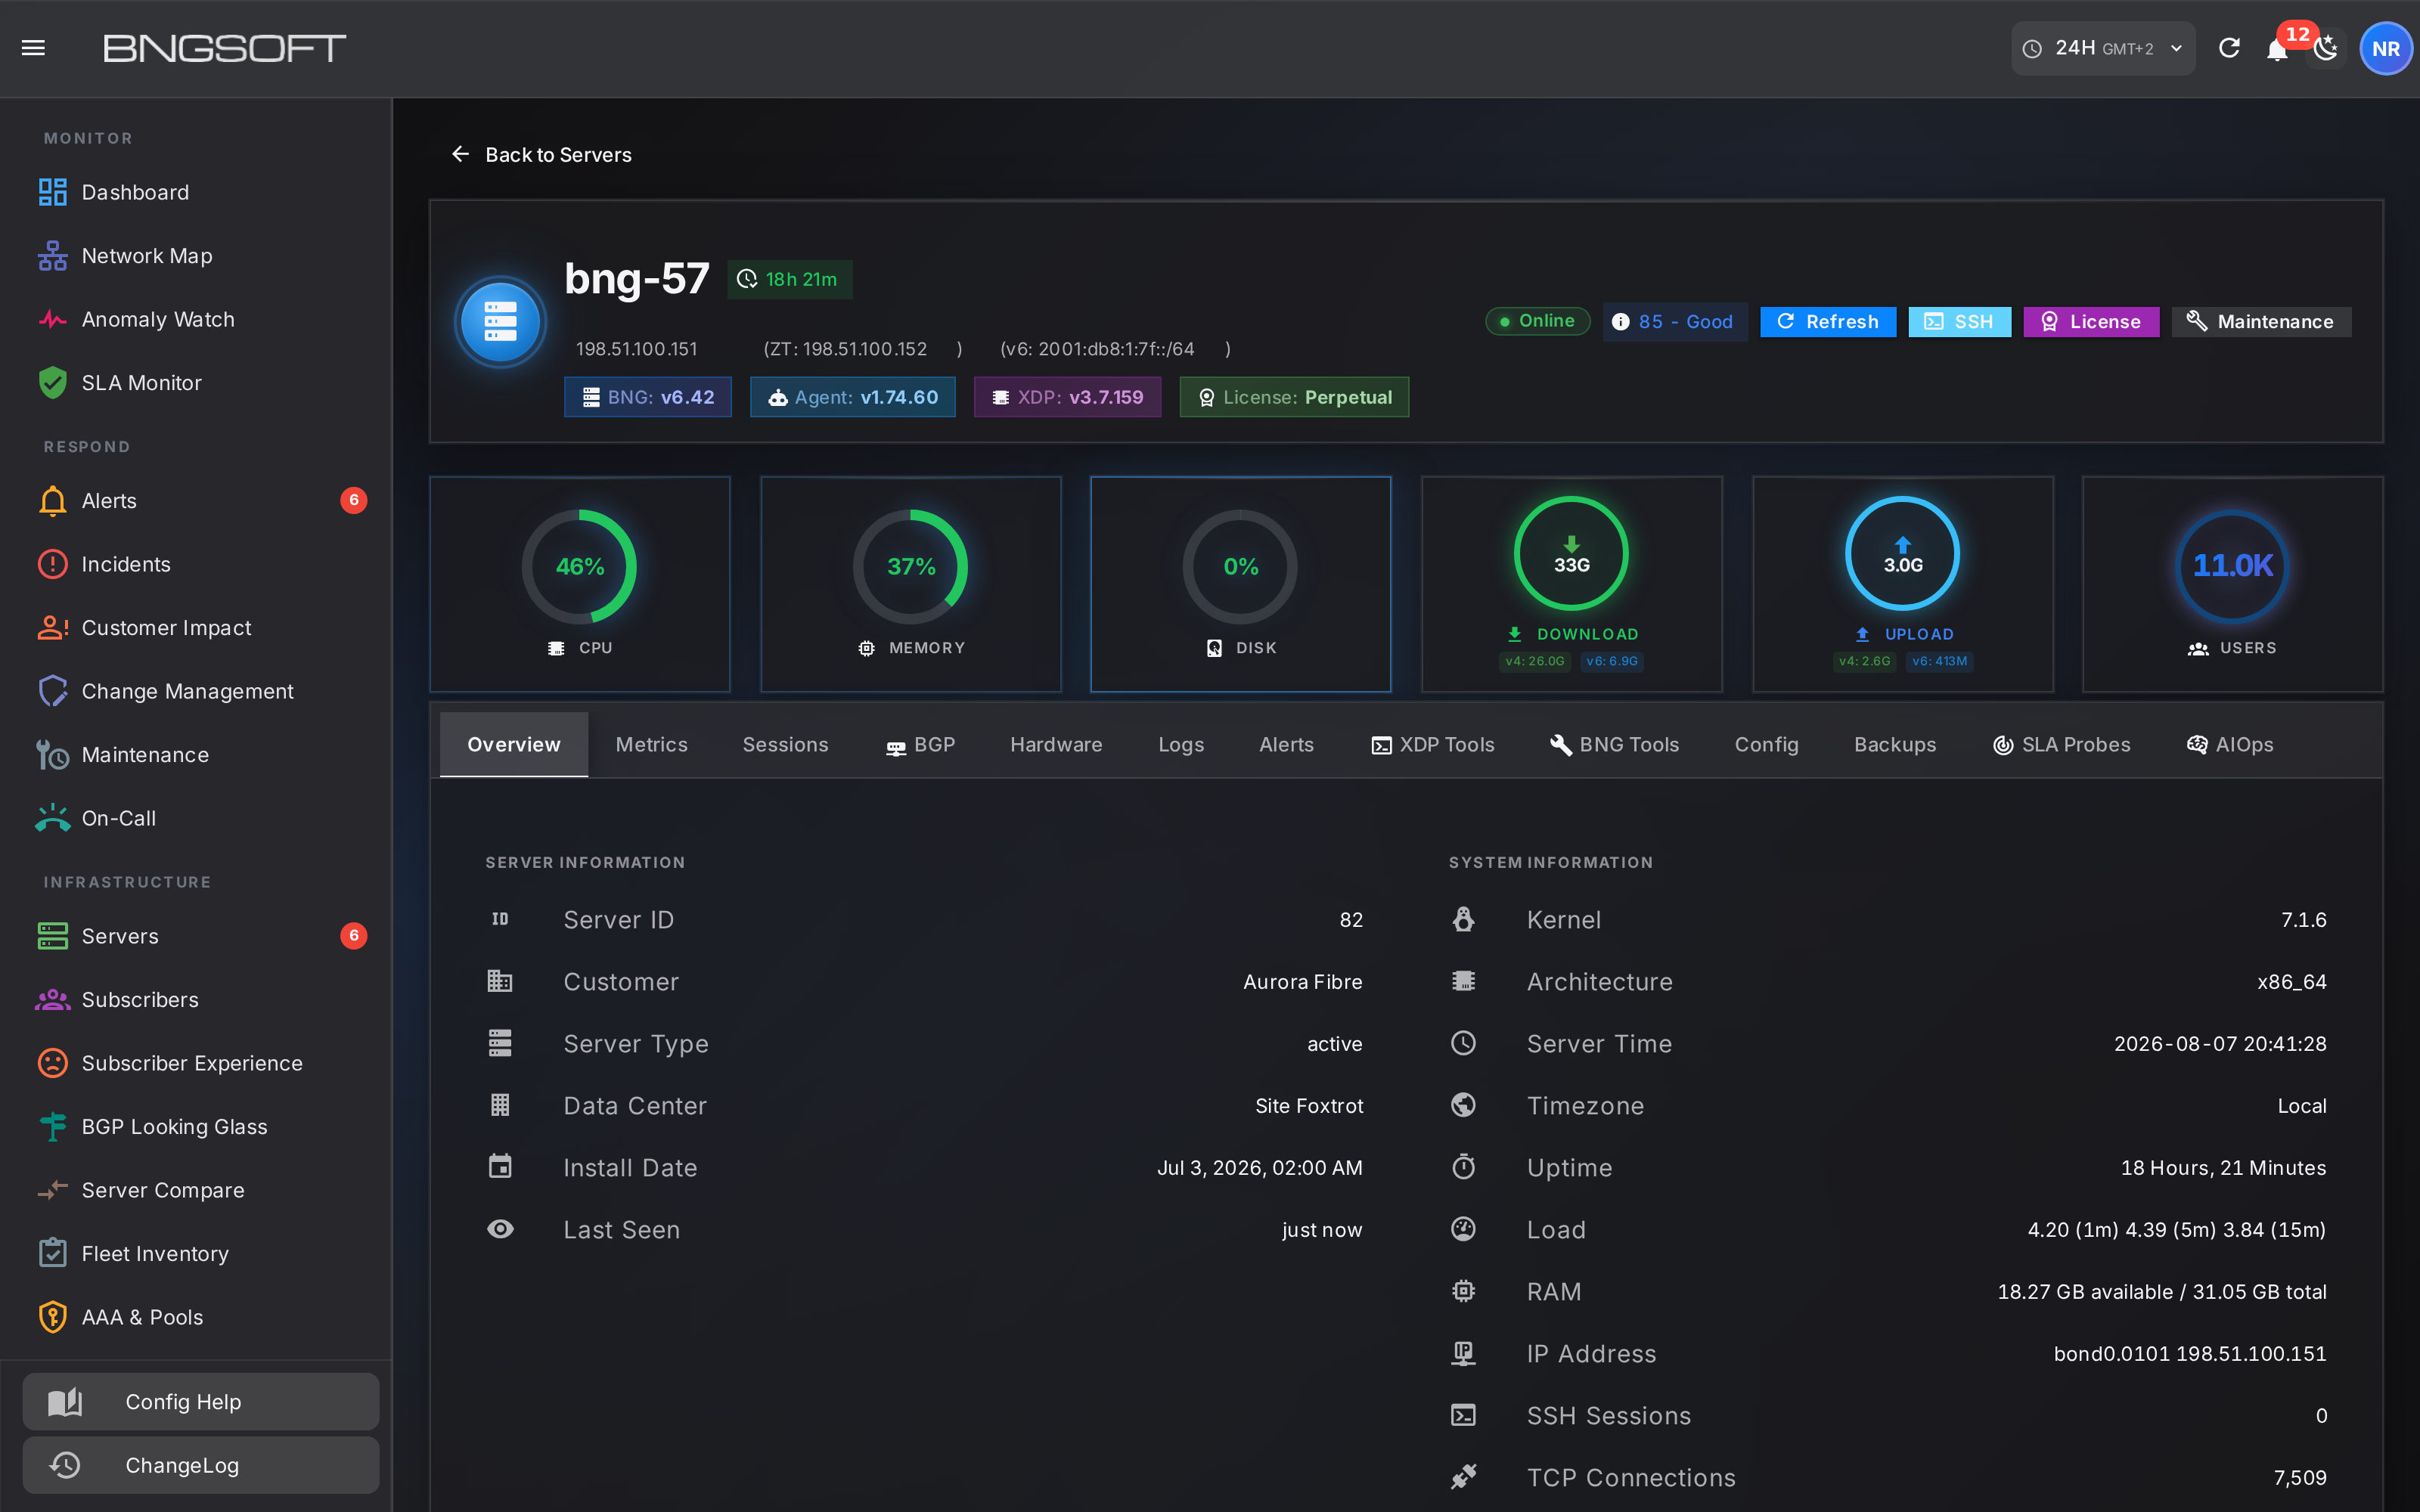Click the blue Refresh button
The height and width of the screenshot is (1512, 2420).
[1828, 322]
